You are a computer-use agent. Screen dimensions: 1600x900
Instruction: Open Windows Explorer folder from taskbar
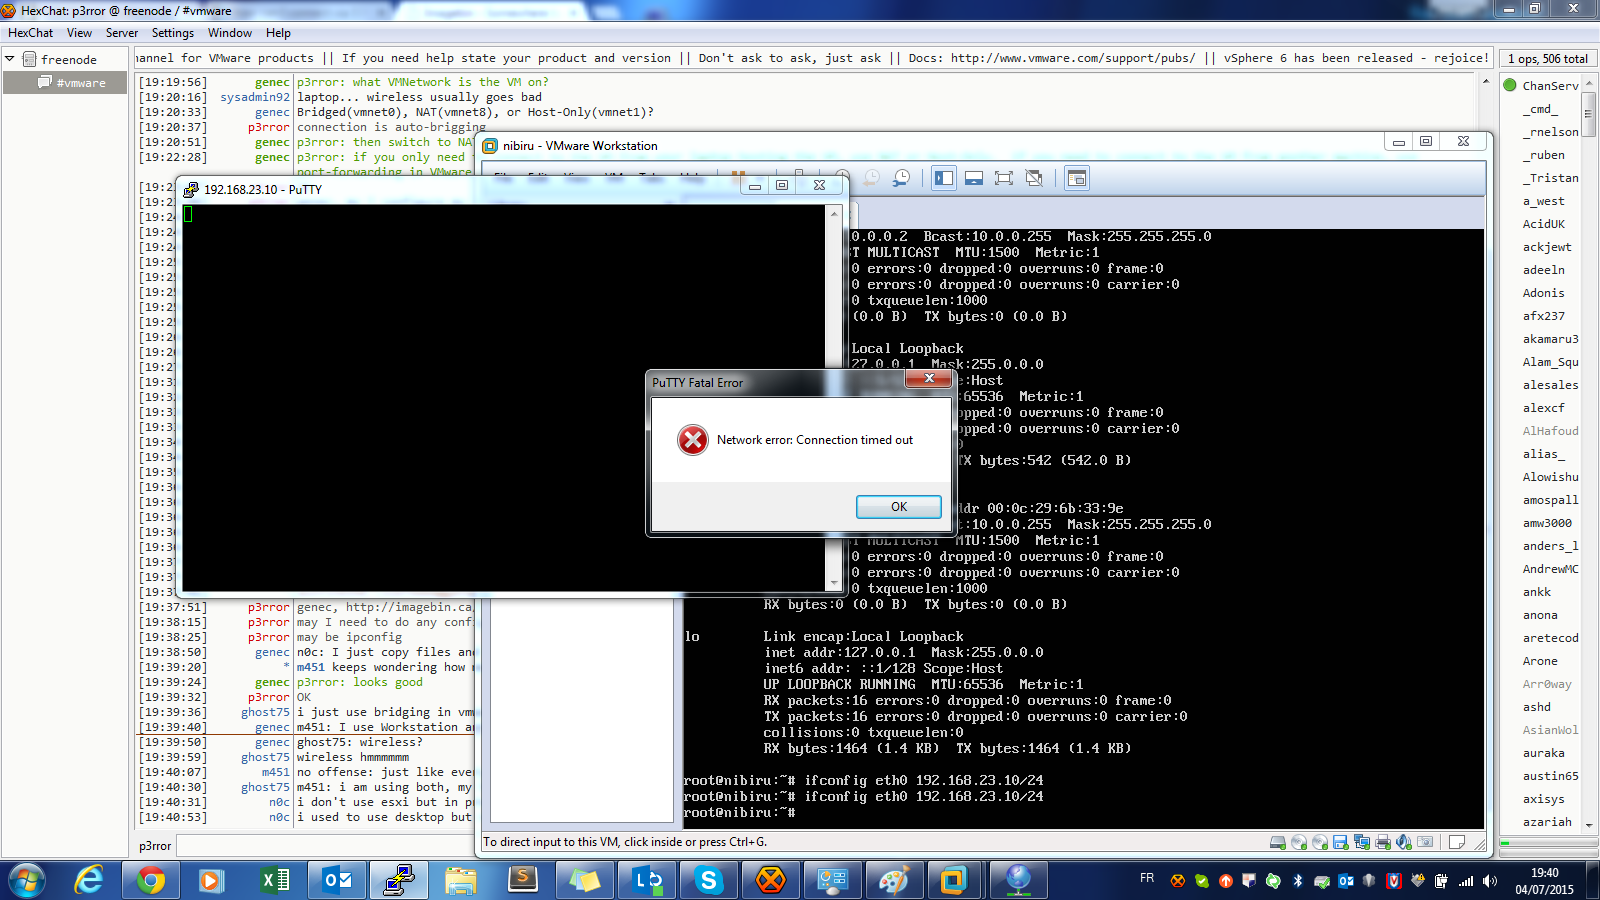tap(461, 881)
